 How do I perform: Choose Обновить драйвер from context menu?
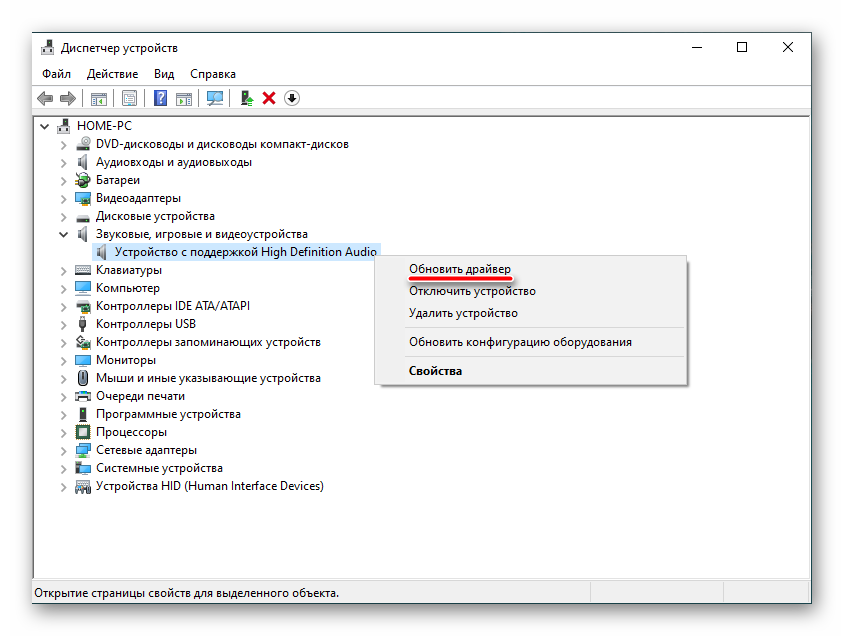click(530, 268)
